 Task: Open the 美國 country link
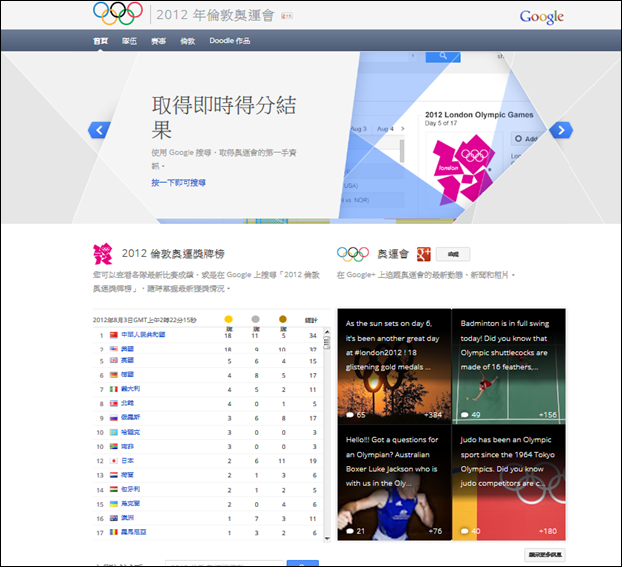pyautogui.click(x=127, y=349)
